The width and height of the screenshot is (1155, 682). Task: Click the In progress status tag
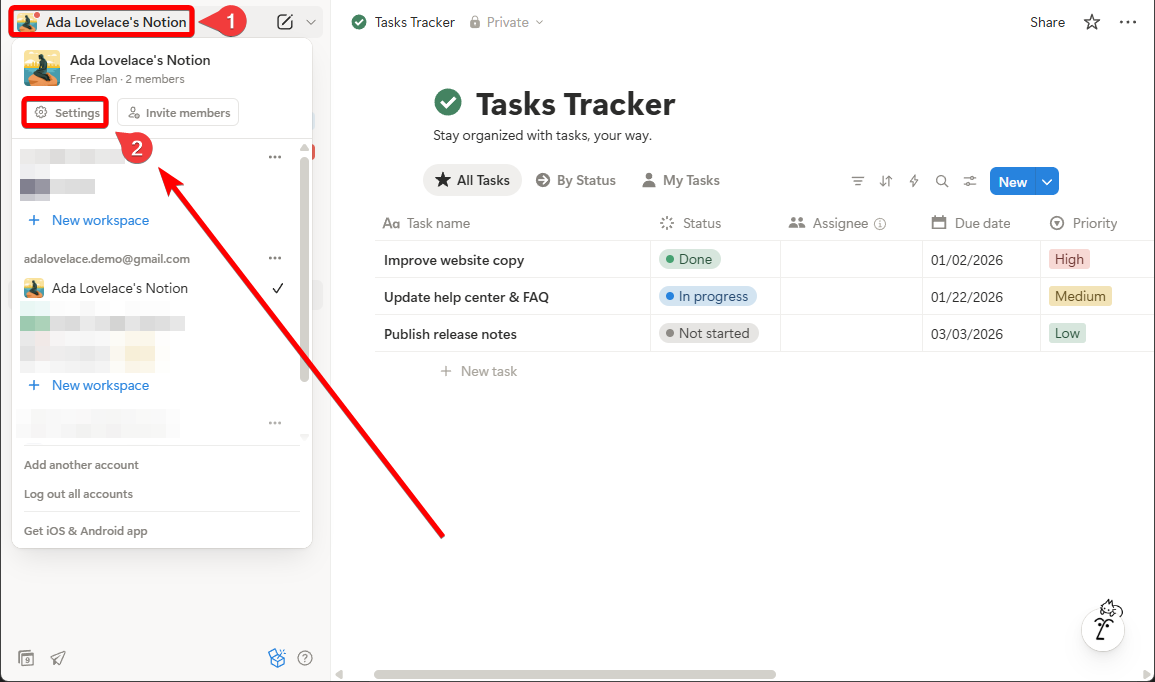[707, 296]
